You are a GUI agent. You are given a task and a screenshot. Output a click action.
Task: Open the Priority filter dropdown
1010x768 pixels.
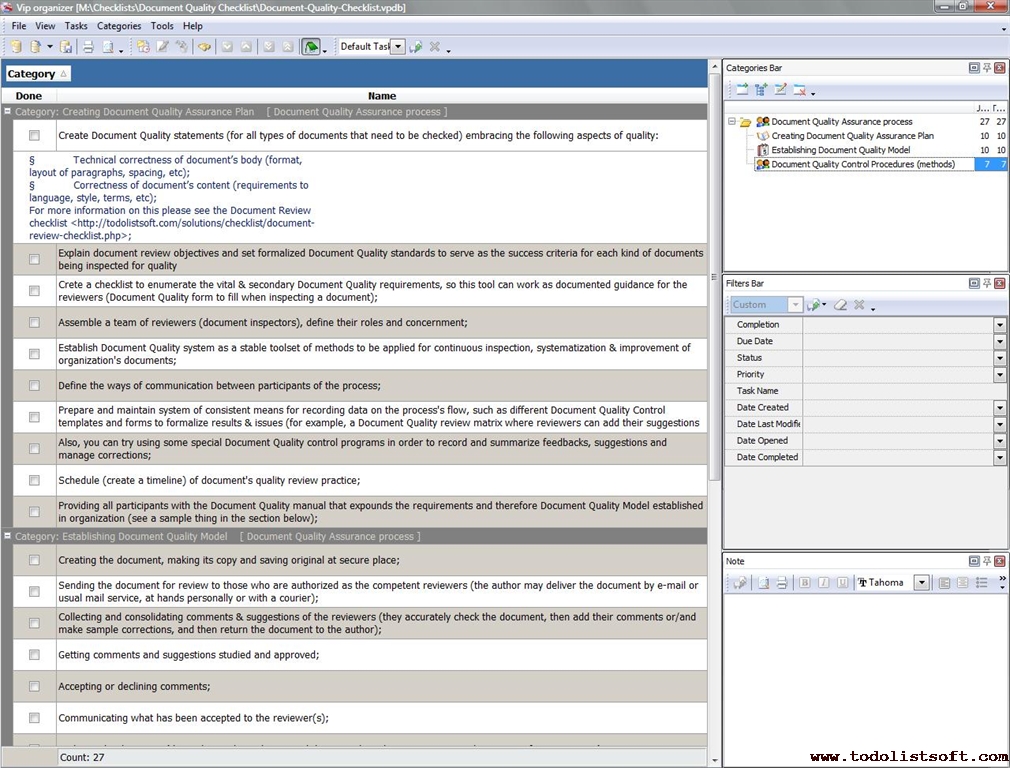pos(999,374)
